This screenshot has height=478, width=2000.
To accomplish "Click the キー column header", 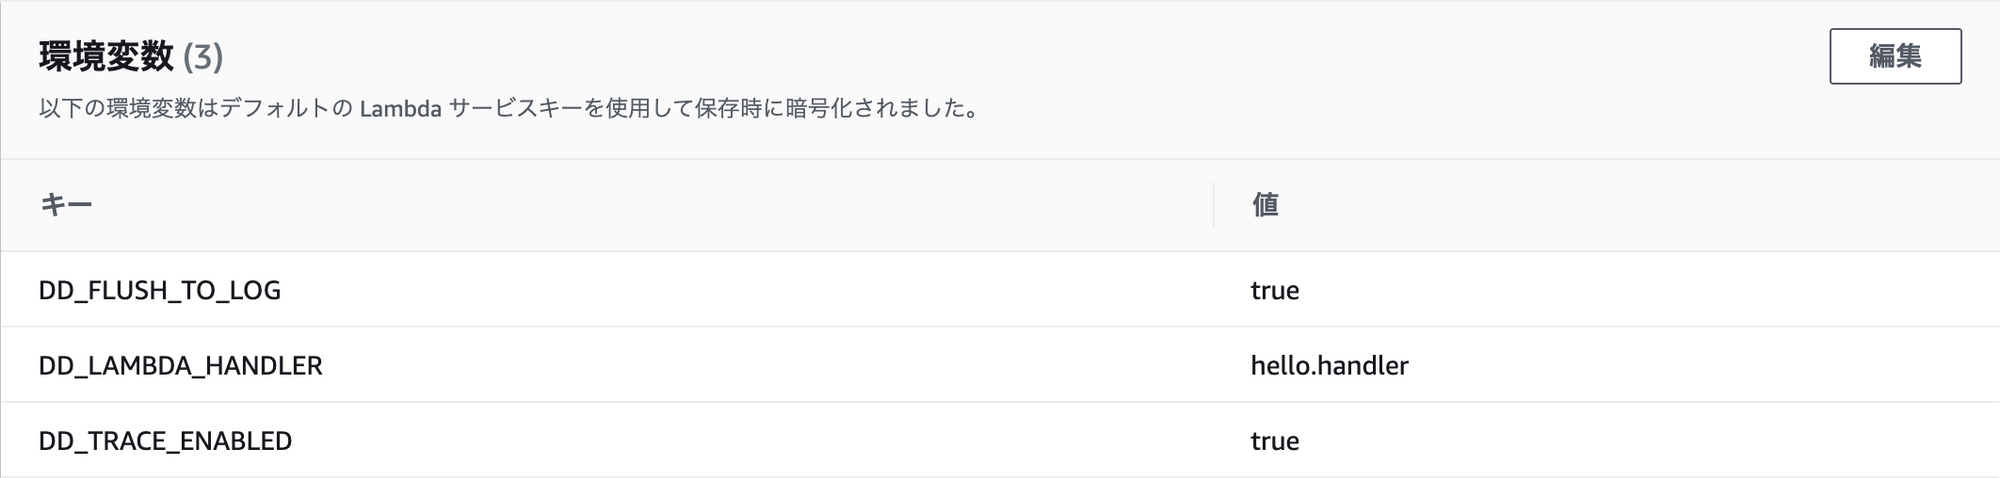I will 66,205.
